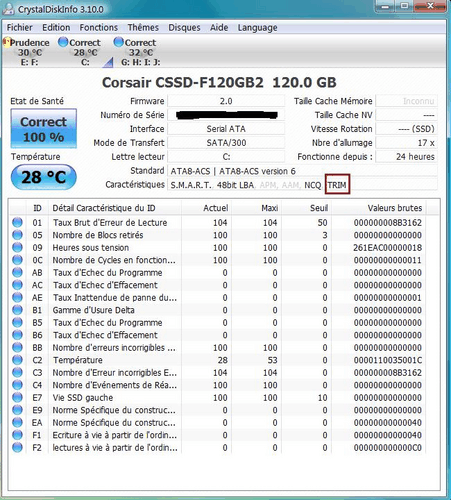
Task: Click the Standard field ATA8-ACS version 6
Action: [x=302, y=171]
